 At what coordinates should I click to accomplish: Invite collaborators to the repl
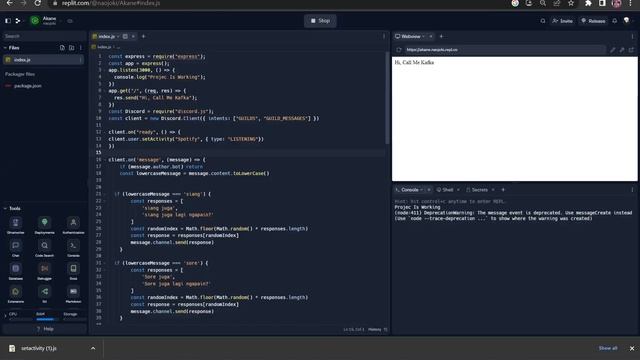click(562, 21)
